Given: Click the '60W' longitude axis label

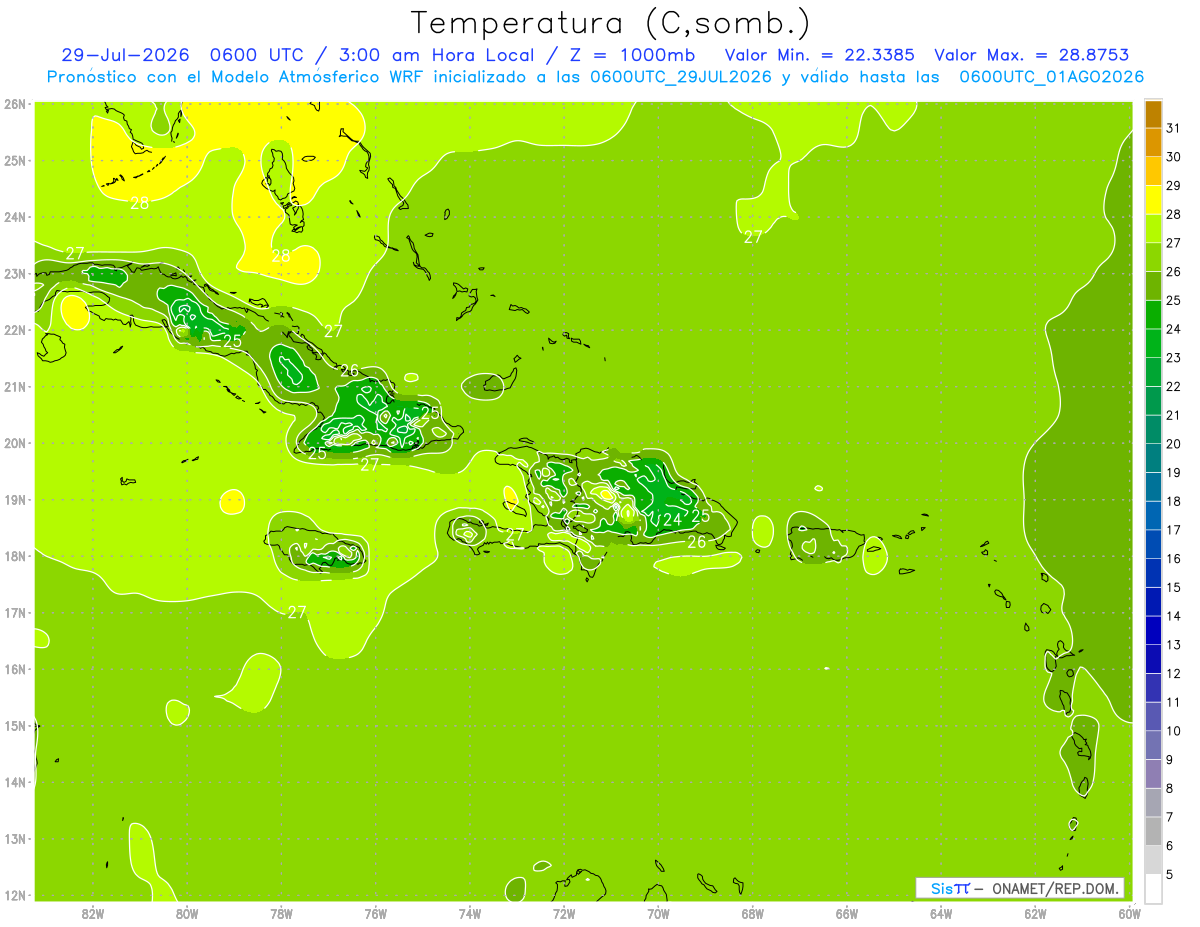Looking at the screenshot, I should coord(1129,912).
